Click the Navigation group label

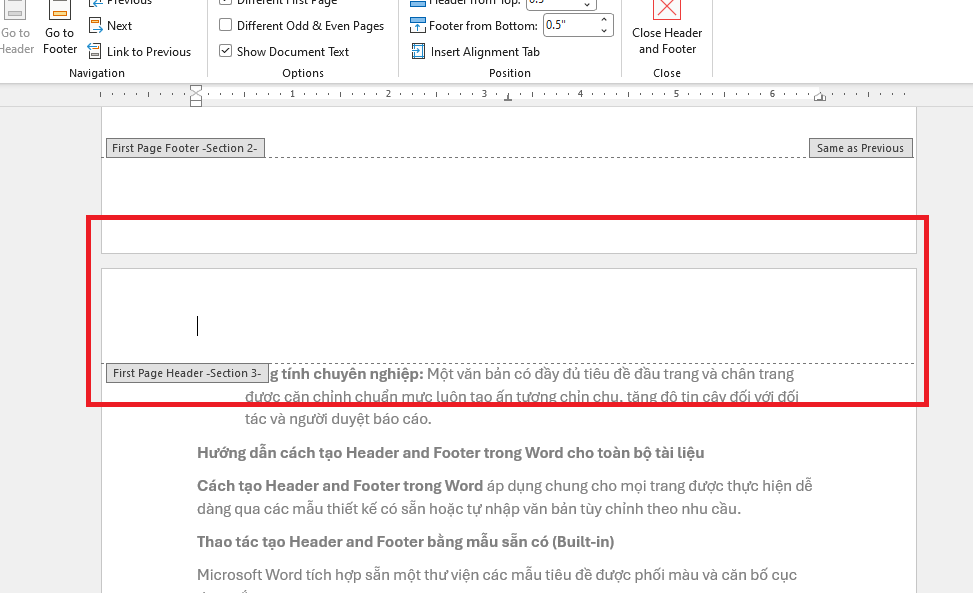pos(97,73)
